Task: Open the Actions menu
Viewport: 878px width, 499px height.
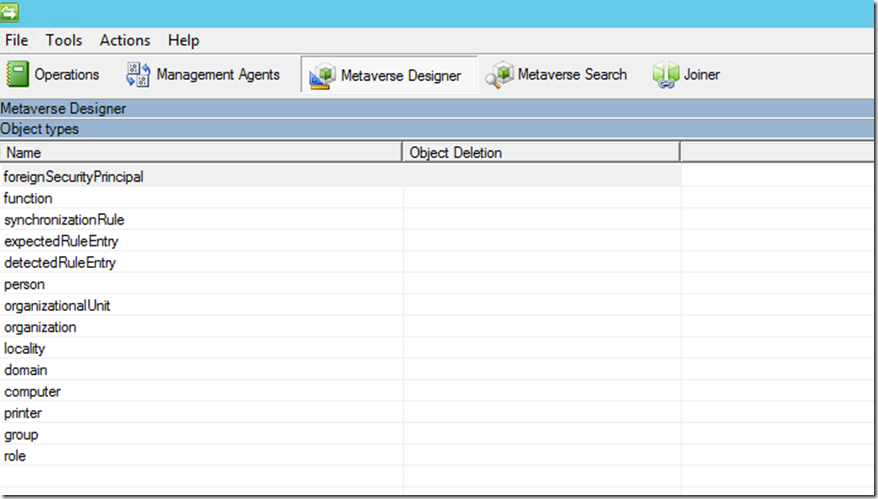Action: (125, 40)
